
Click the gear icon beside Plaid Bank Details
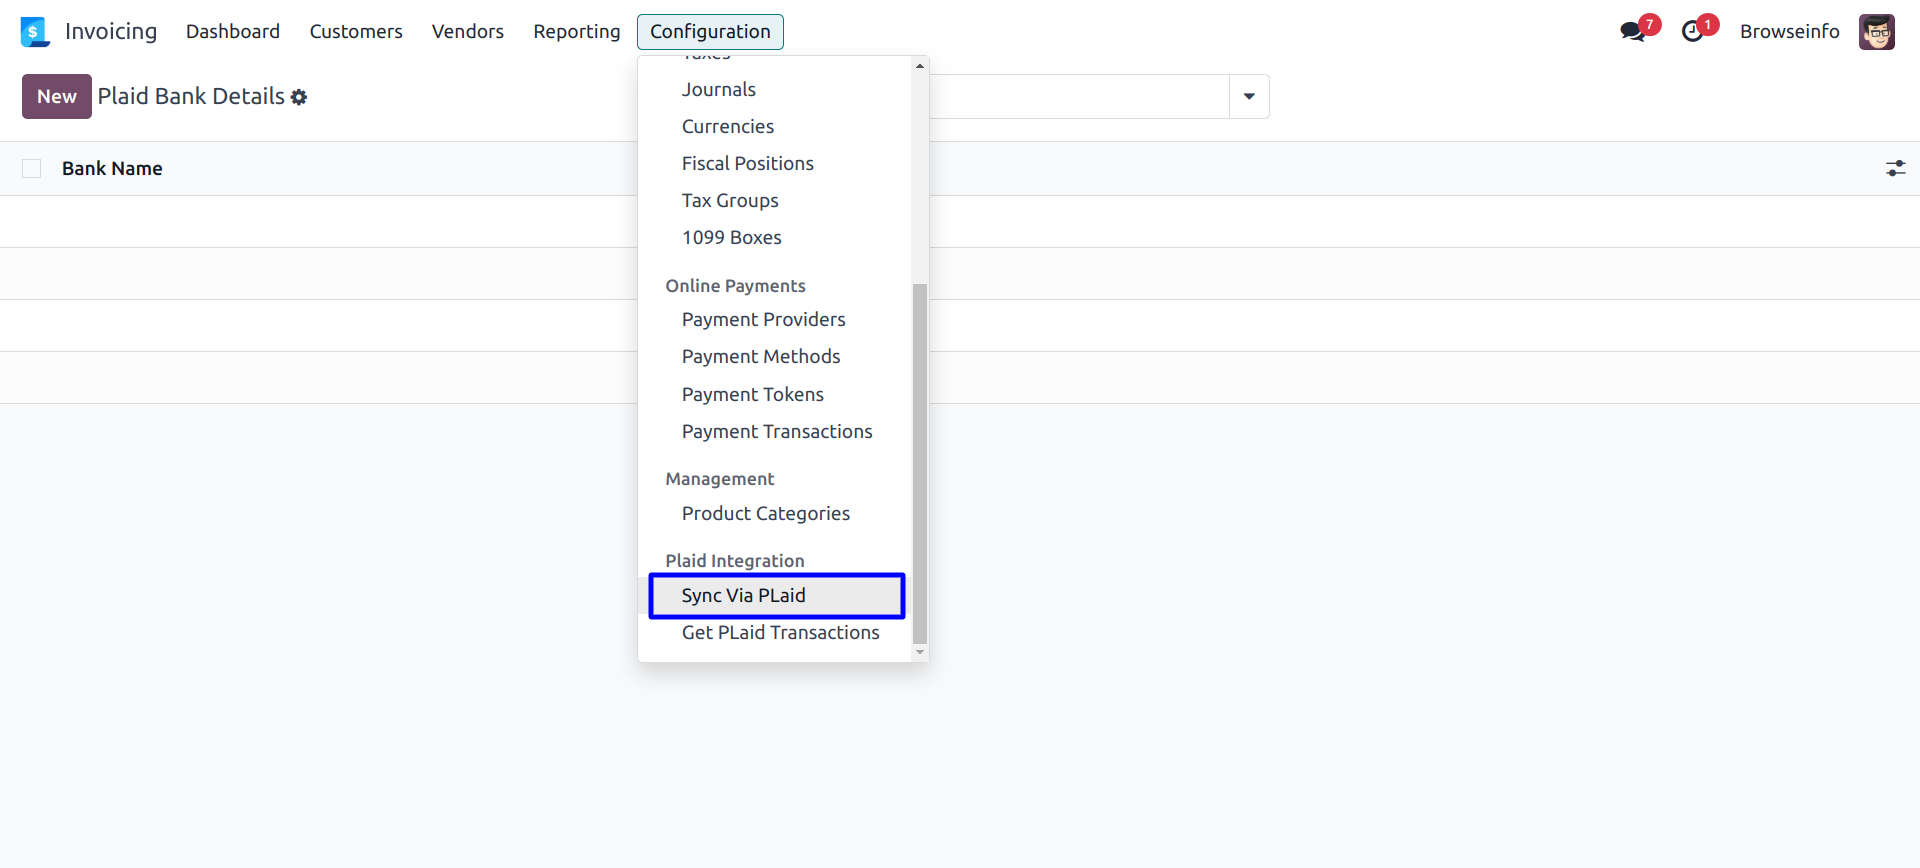[299, 97]
